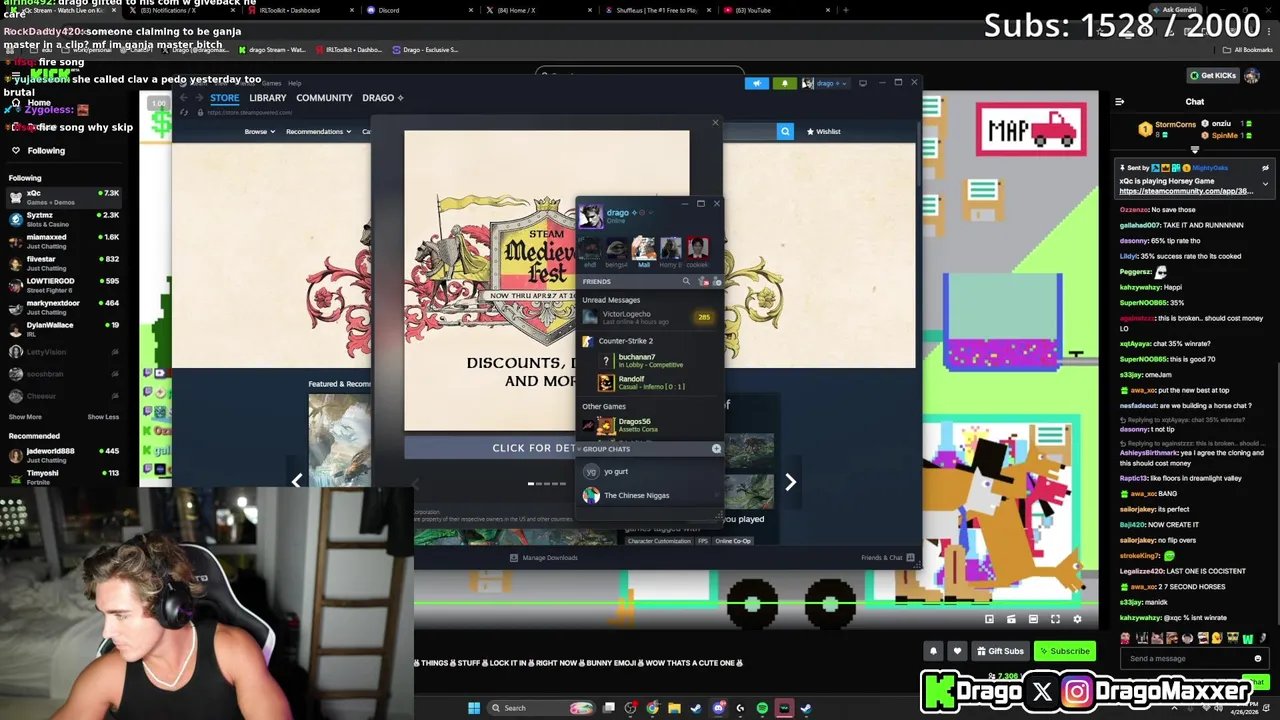Open the Steam announcements megaphone button
The height and width of the screenshot is (720, 1280).
[x=757, y=83]
